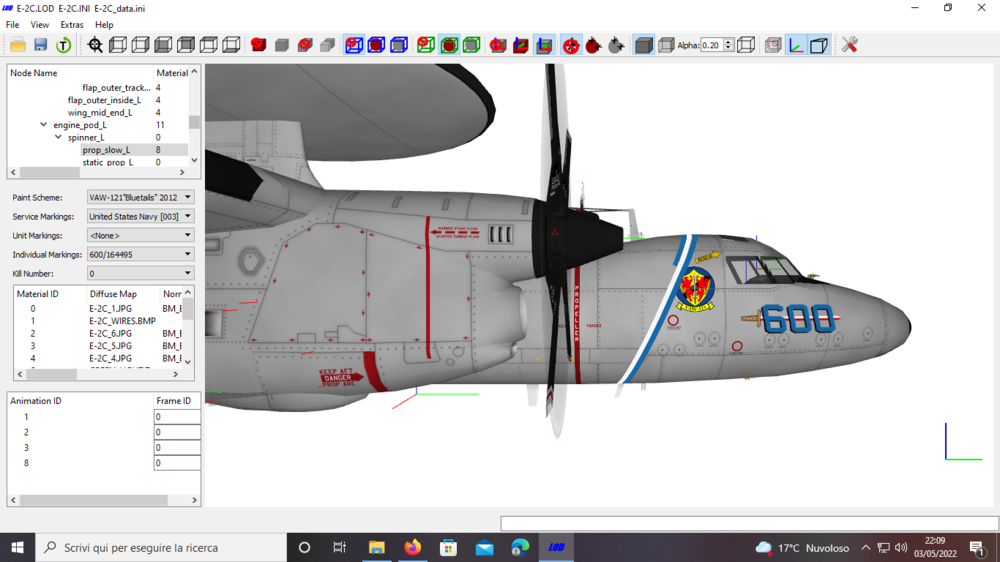Select the transparent cube icon left of Alpha

pos(666,45)
